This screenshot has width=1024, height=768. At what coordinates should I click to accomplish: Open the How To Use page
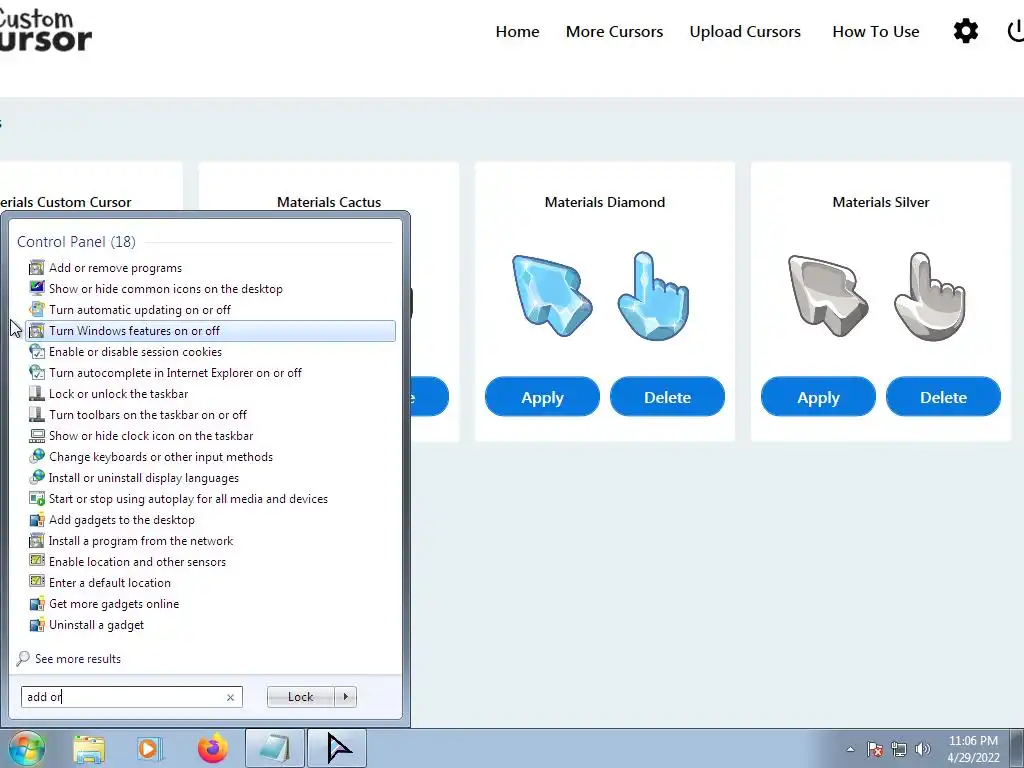876,31
